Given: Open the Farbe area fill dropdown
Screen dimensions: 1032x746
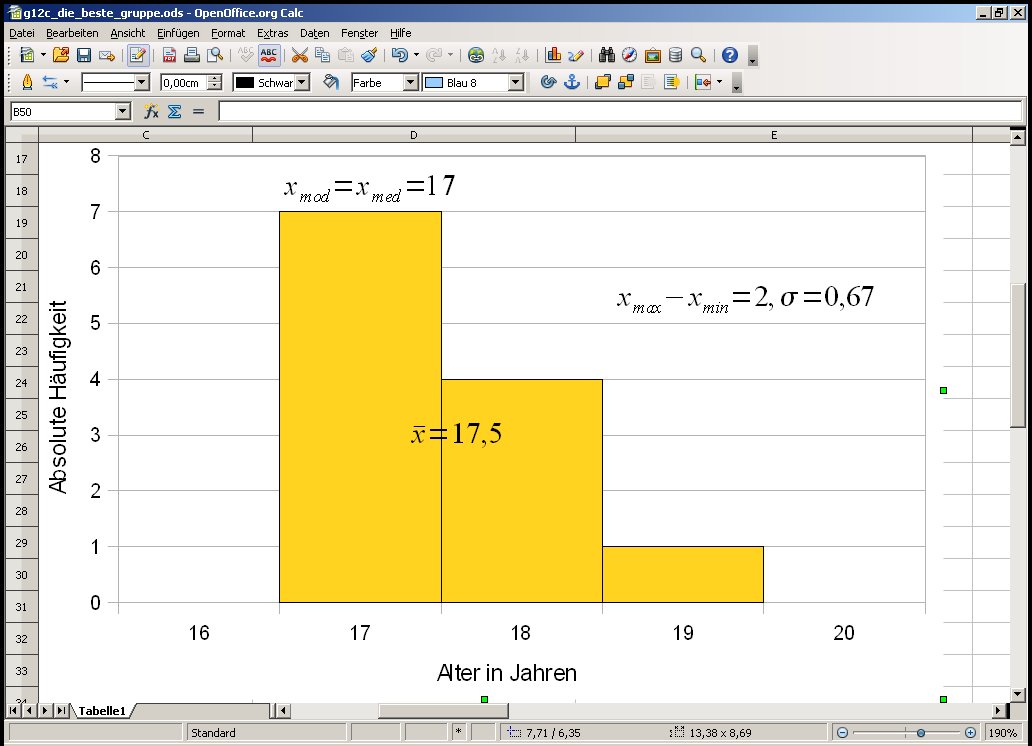Looking at the screenshot, I should (x=410, y=83).
